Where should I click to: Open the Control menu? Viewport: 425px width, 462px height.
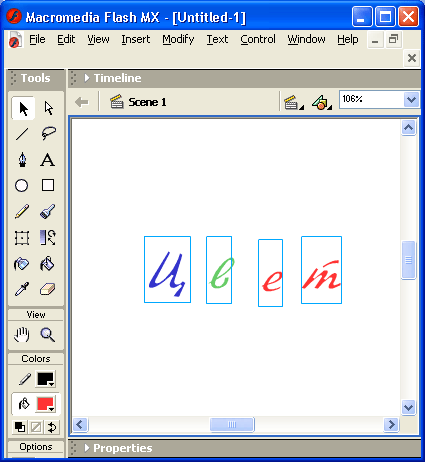pos(258,39)
